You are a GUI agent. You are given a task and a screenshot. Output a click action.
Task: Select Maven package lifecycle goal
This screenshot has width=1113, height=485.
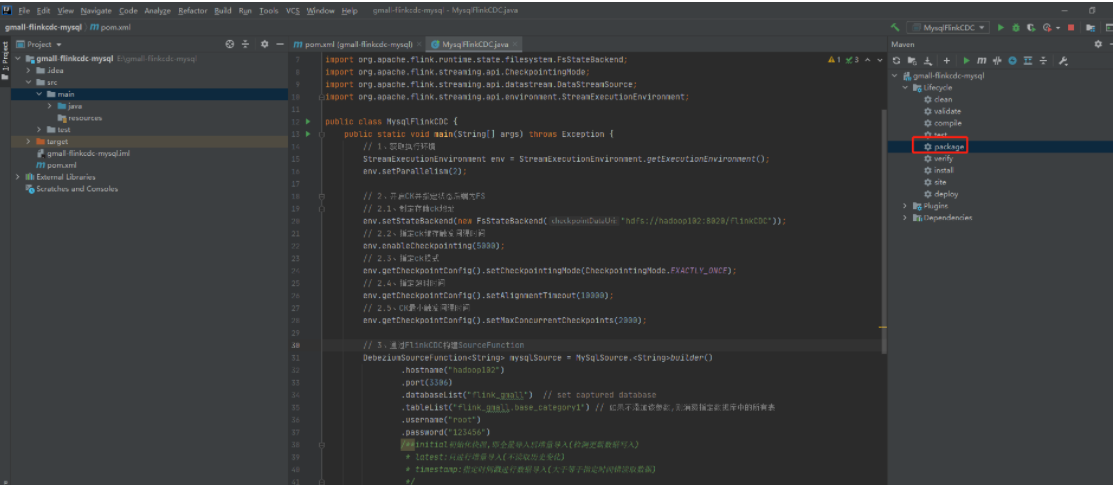[943, 146]
